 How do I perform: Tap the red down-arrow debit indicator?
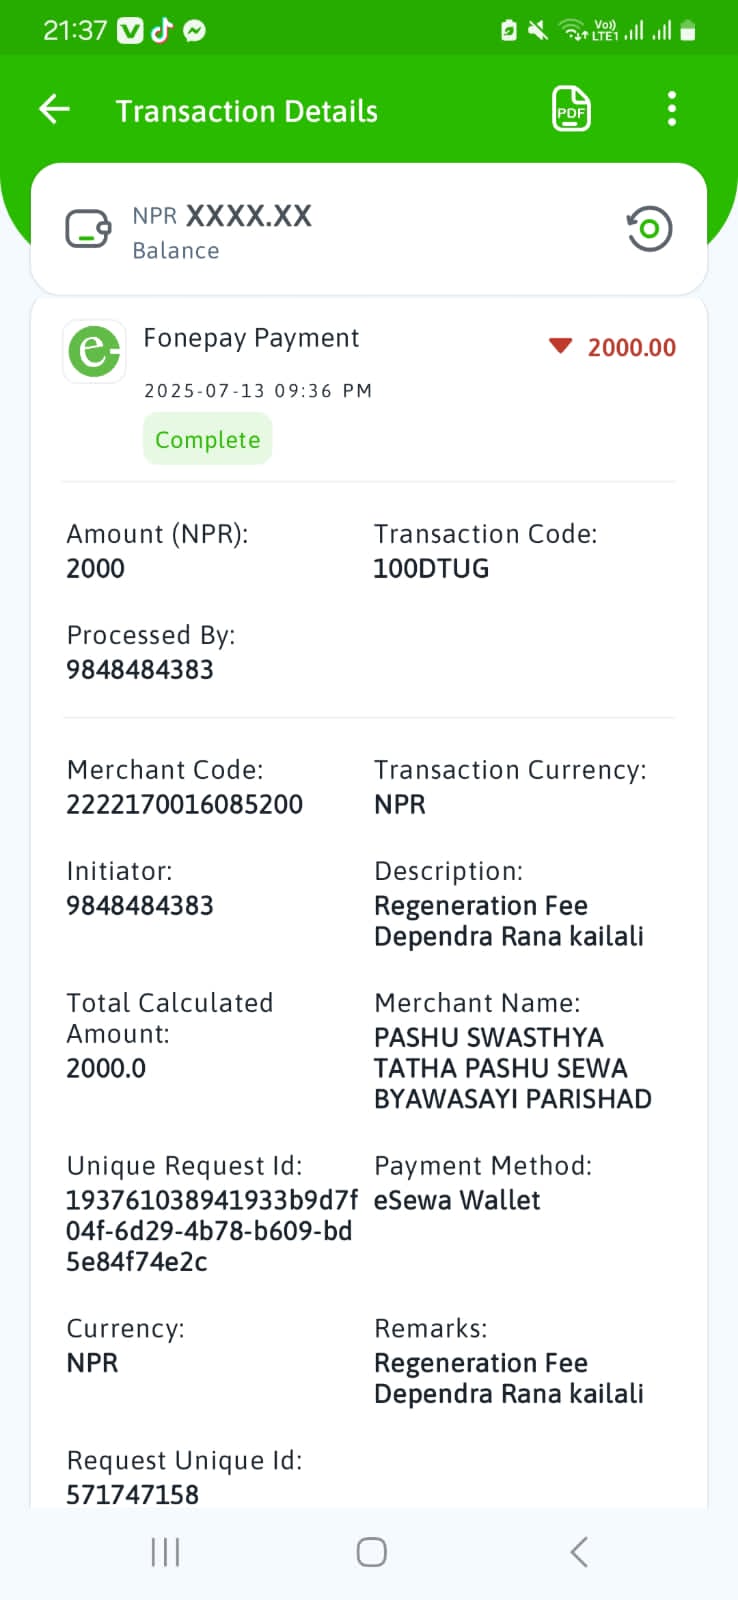point(560,346)
